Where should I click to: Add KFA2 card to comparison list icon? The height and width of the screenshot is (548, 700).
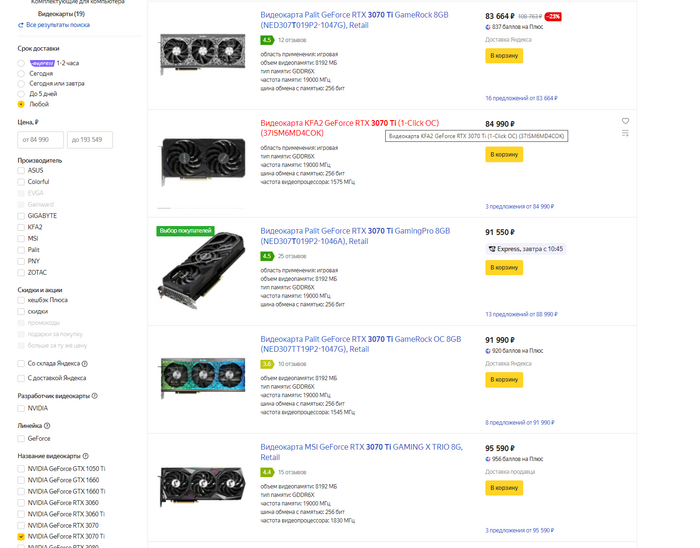(625, 133)
